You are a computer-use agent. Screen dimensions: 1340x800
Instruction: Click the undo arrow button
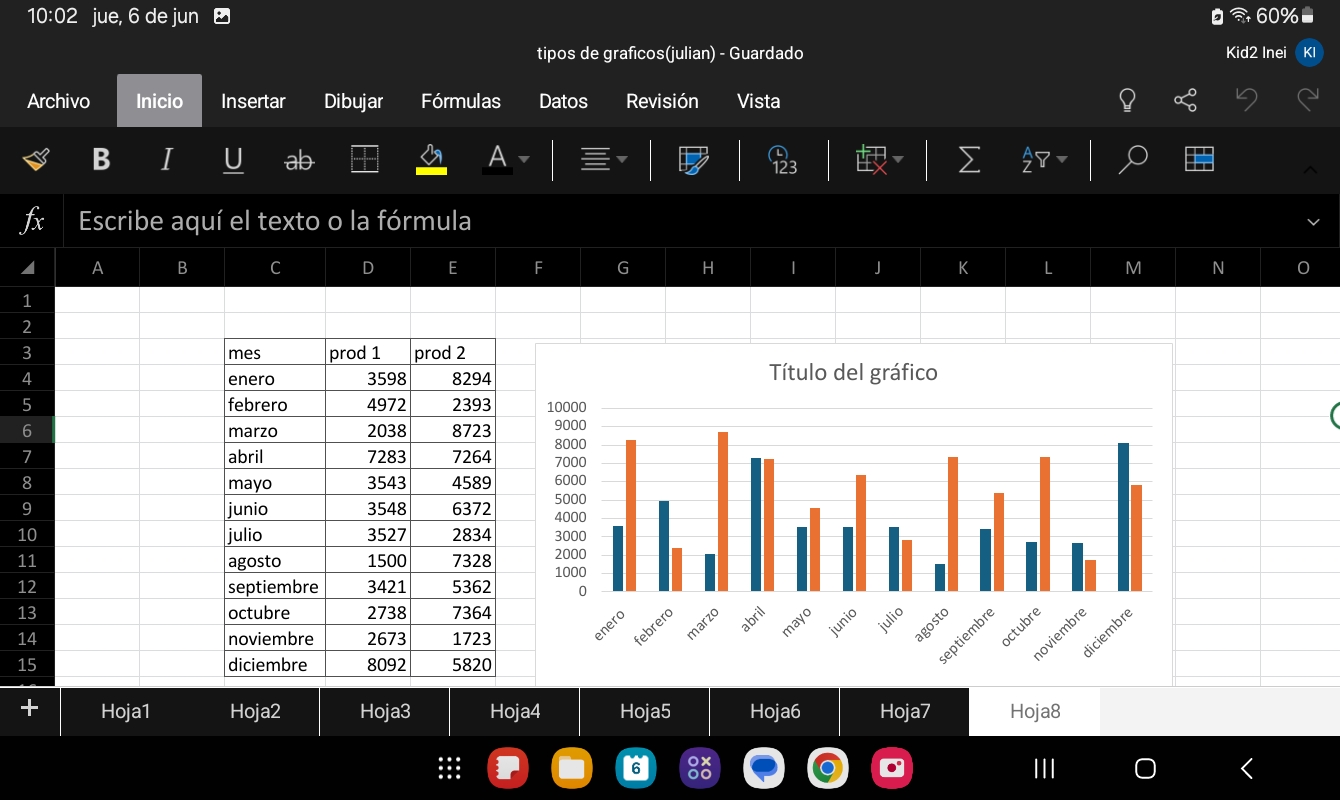click(x=1246, y=100)
